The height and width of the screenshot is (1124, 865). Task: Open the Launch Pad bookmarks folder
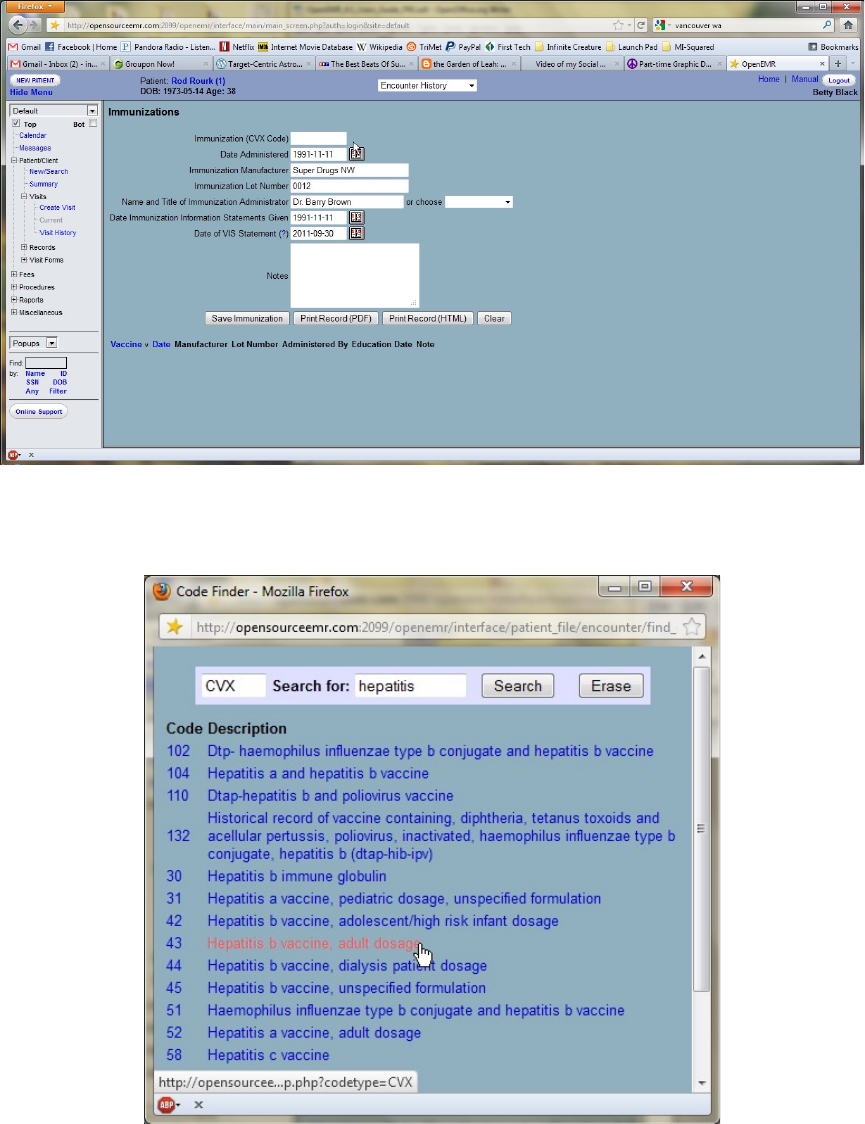tap(631, 47)
